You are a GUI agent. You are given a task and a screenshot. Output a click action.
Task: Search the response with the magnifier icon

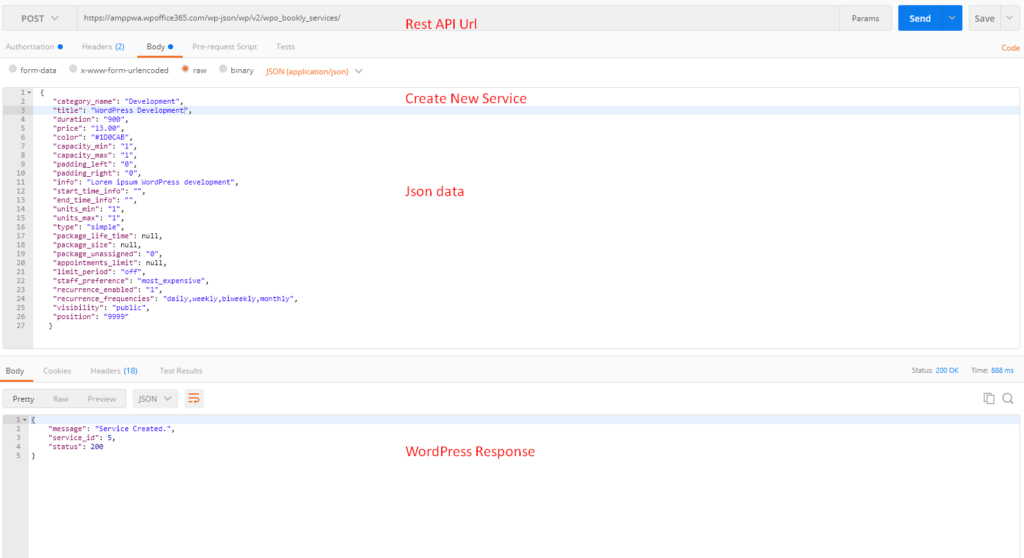1008,399
